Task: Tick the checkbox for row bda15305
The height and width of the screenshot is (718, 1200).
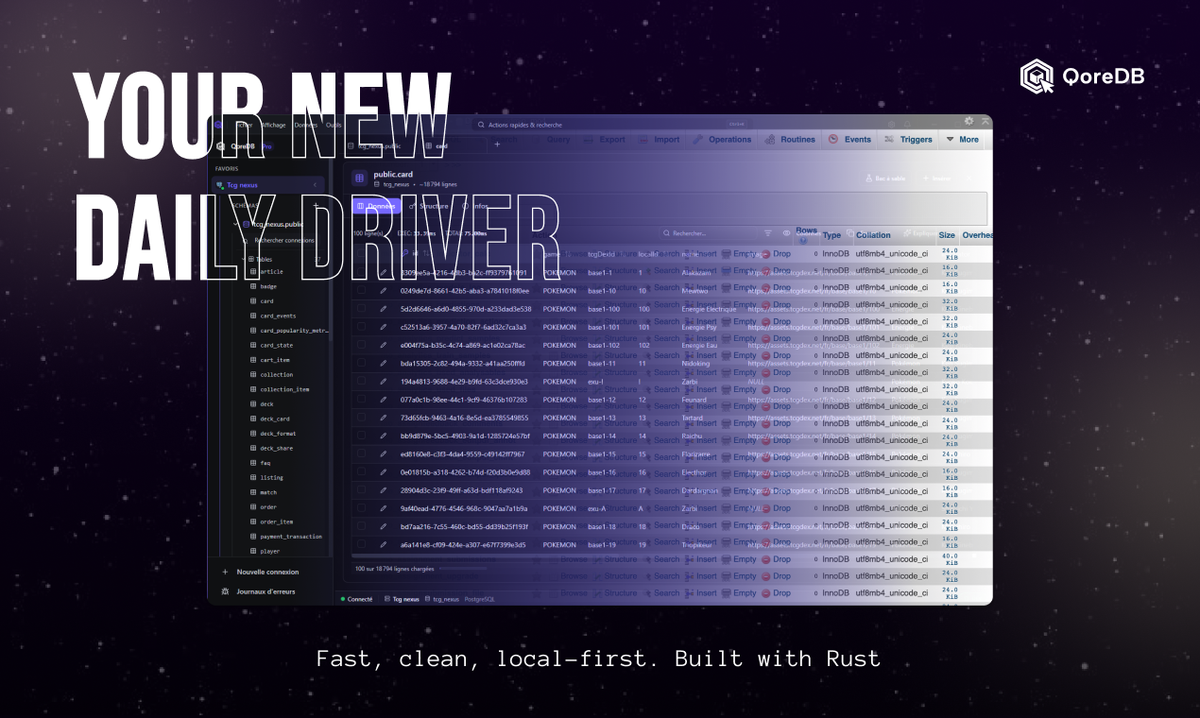Action: (x=361, y=363)
